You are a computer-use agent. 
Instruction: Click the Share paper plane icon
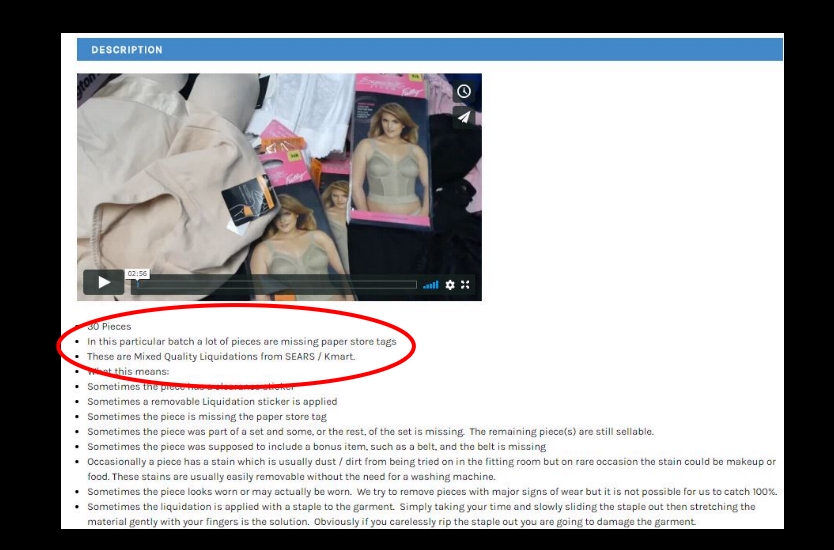tap(464, 117)
